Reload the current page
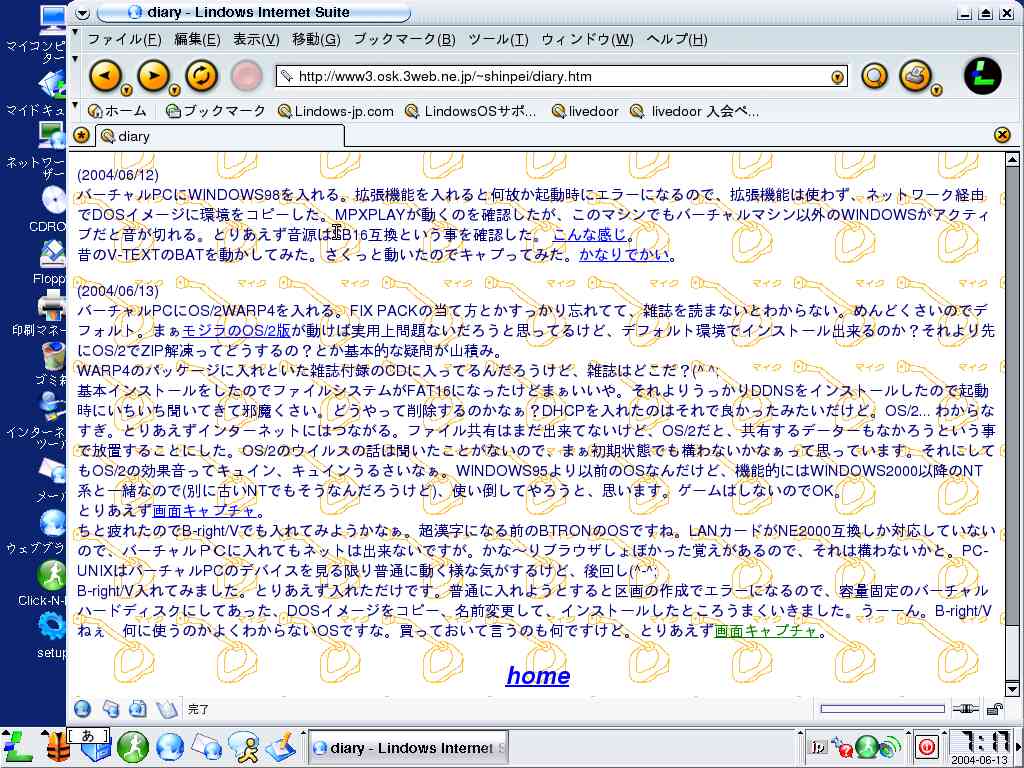 [201, 76]
